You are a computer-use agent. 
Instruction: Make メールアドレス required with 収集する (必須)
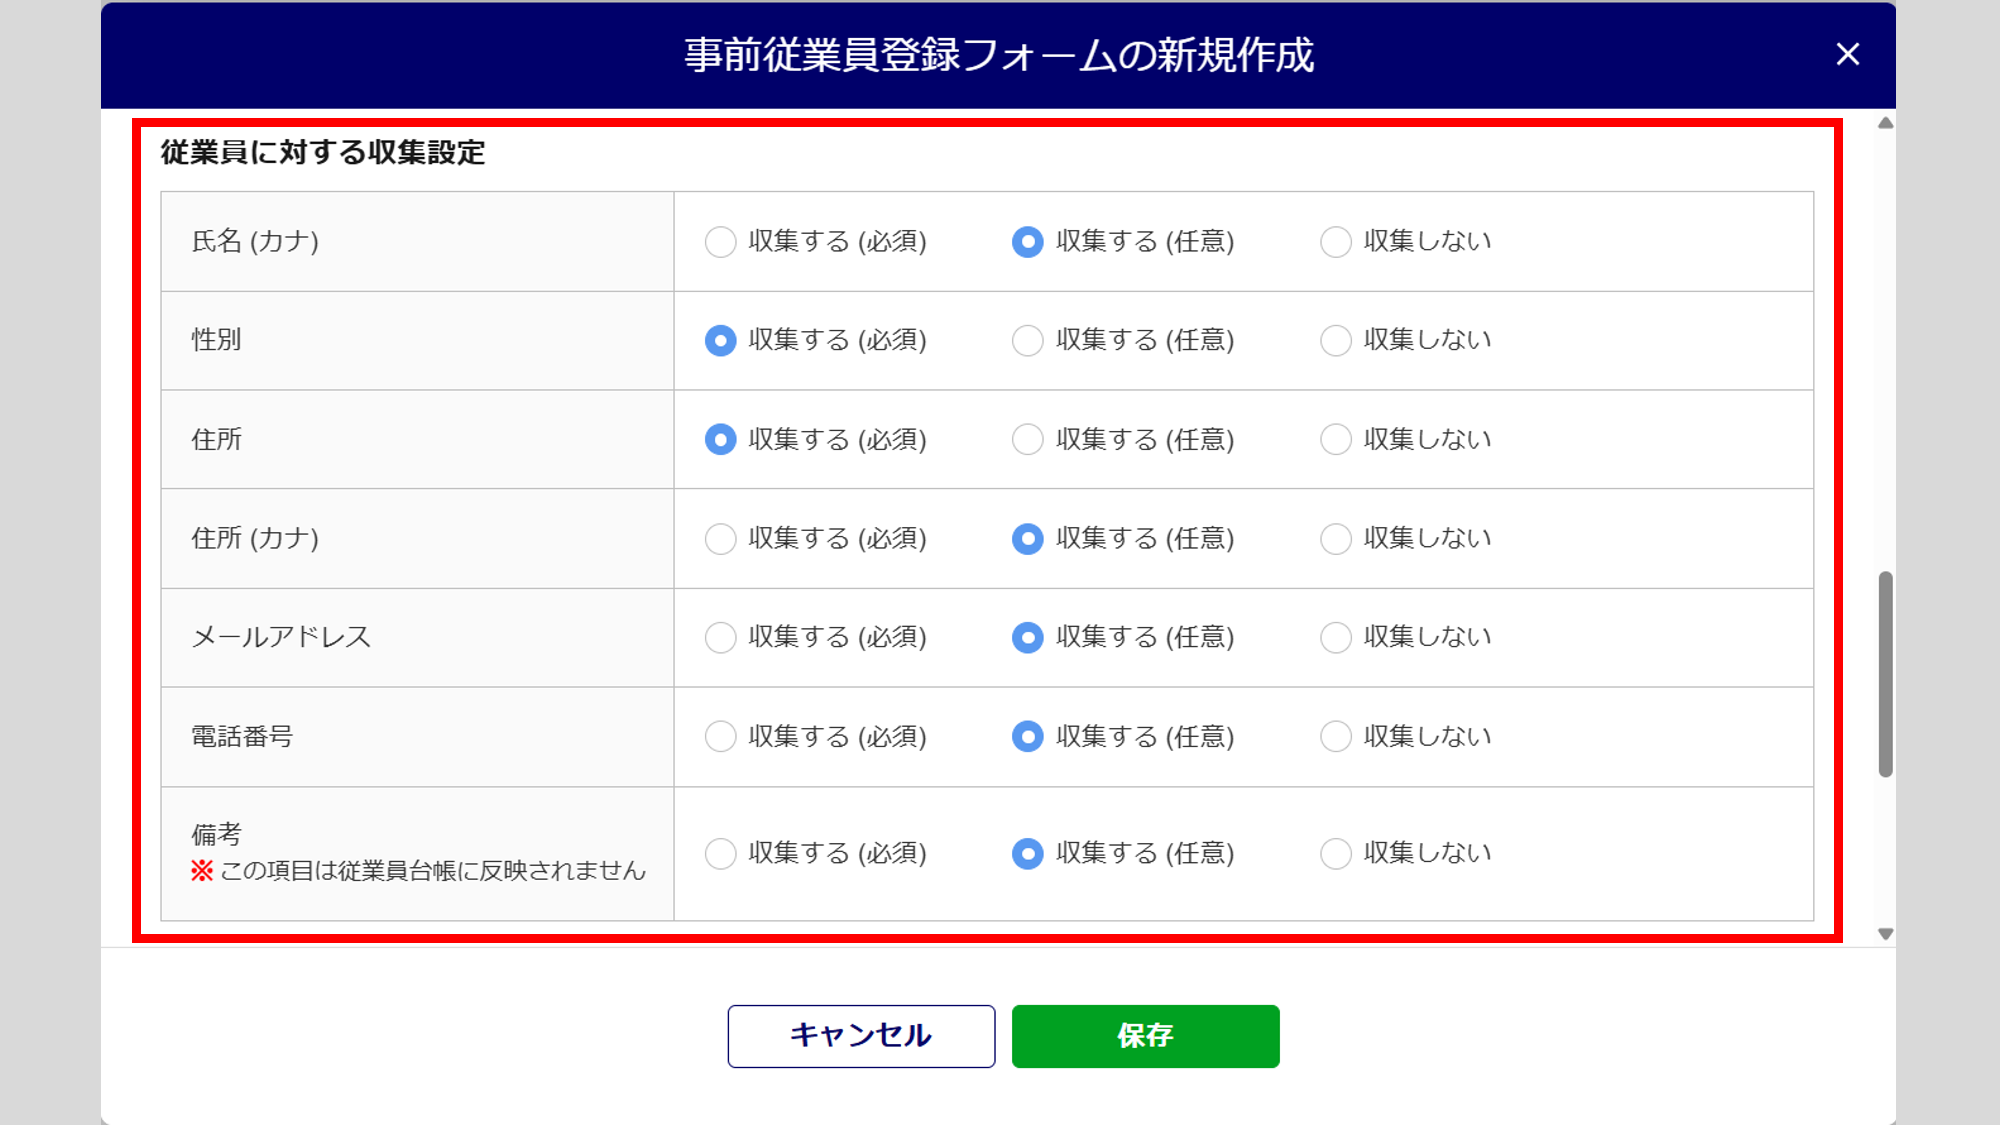pos(720,638)
